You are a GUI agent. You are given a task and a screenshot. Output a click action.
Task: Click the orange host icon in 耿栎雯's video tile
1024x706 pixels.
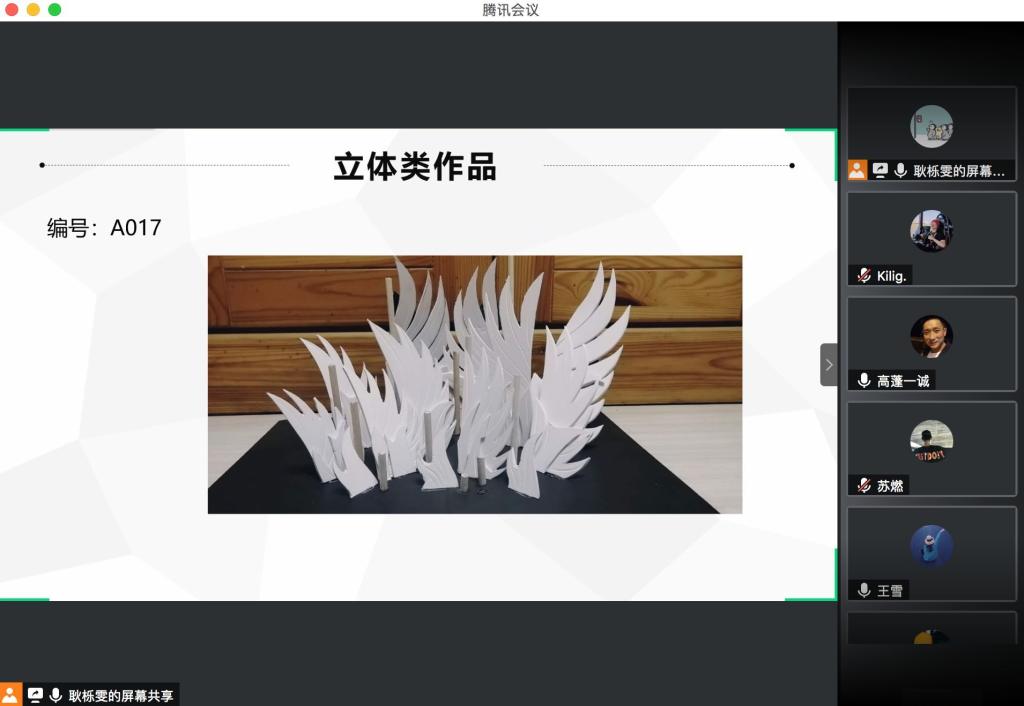pyautogui.click(x=857, y=170)
